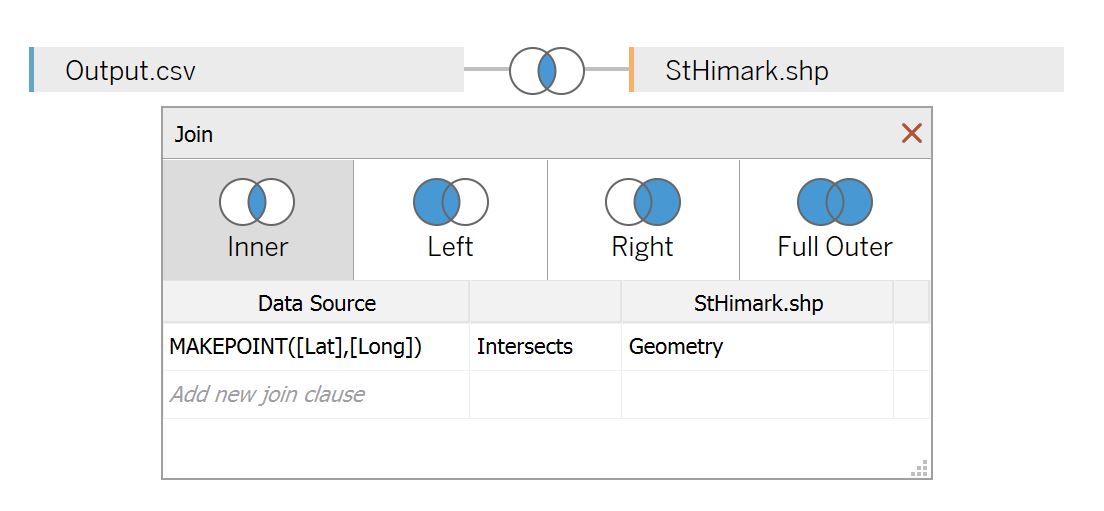This screenshot has height=511, width=1104.
Task: Choose the Full Outer join label
Action: [x=835, y=247]
